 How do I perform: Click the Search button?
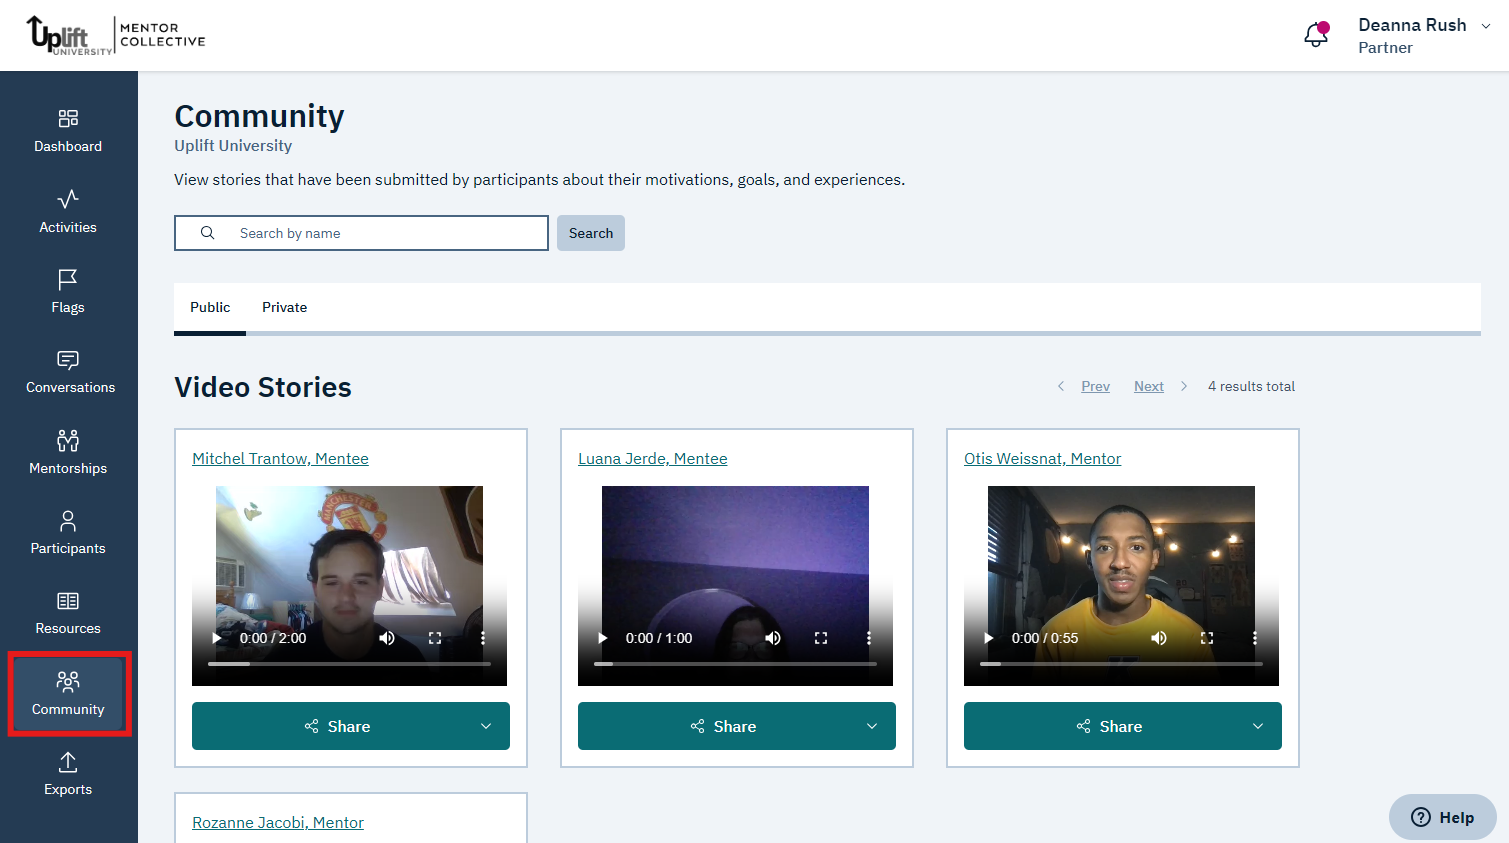pyautogui.click(x=591, y=233)
